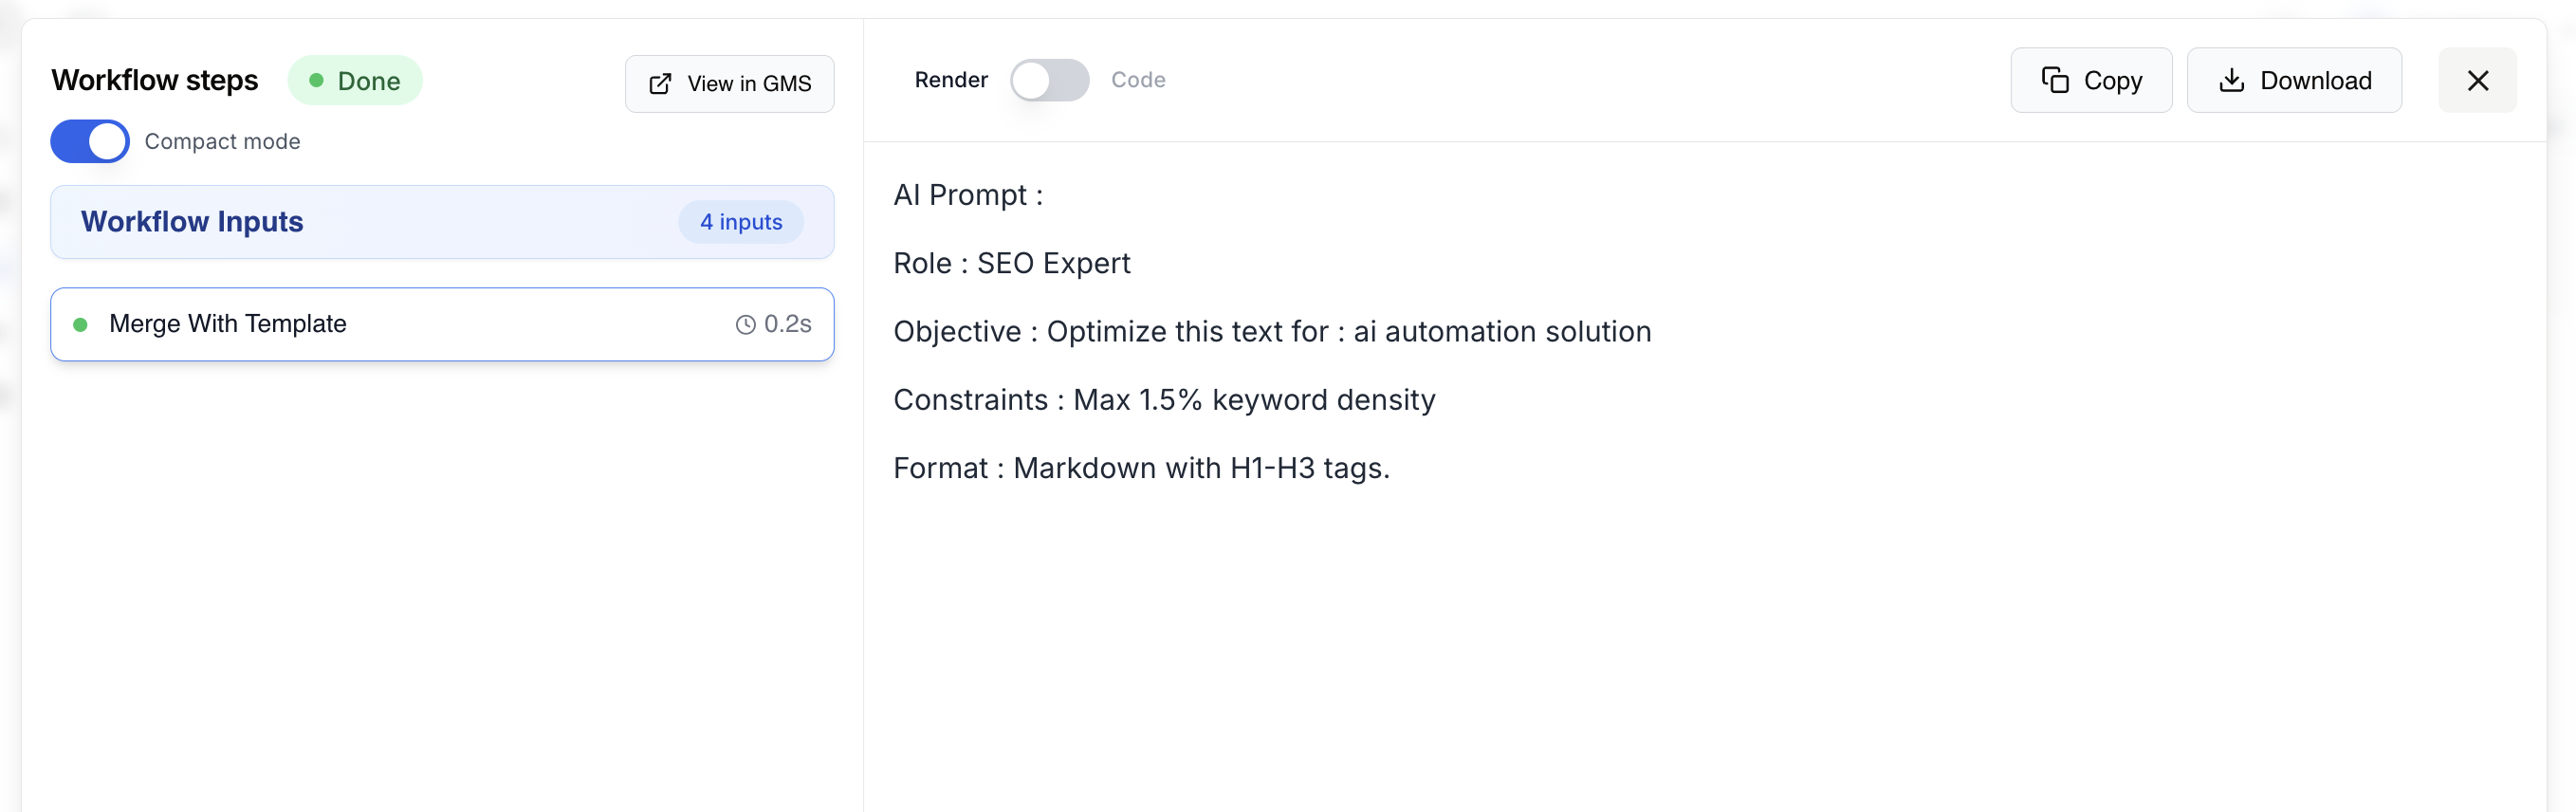Click the X icon to close the panel
Image resolution: width=2576 pixels, height=812 pixels.
click(x=2479, y=80)
